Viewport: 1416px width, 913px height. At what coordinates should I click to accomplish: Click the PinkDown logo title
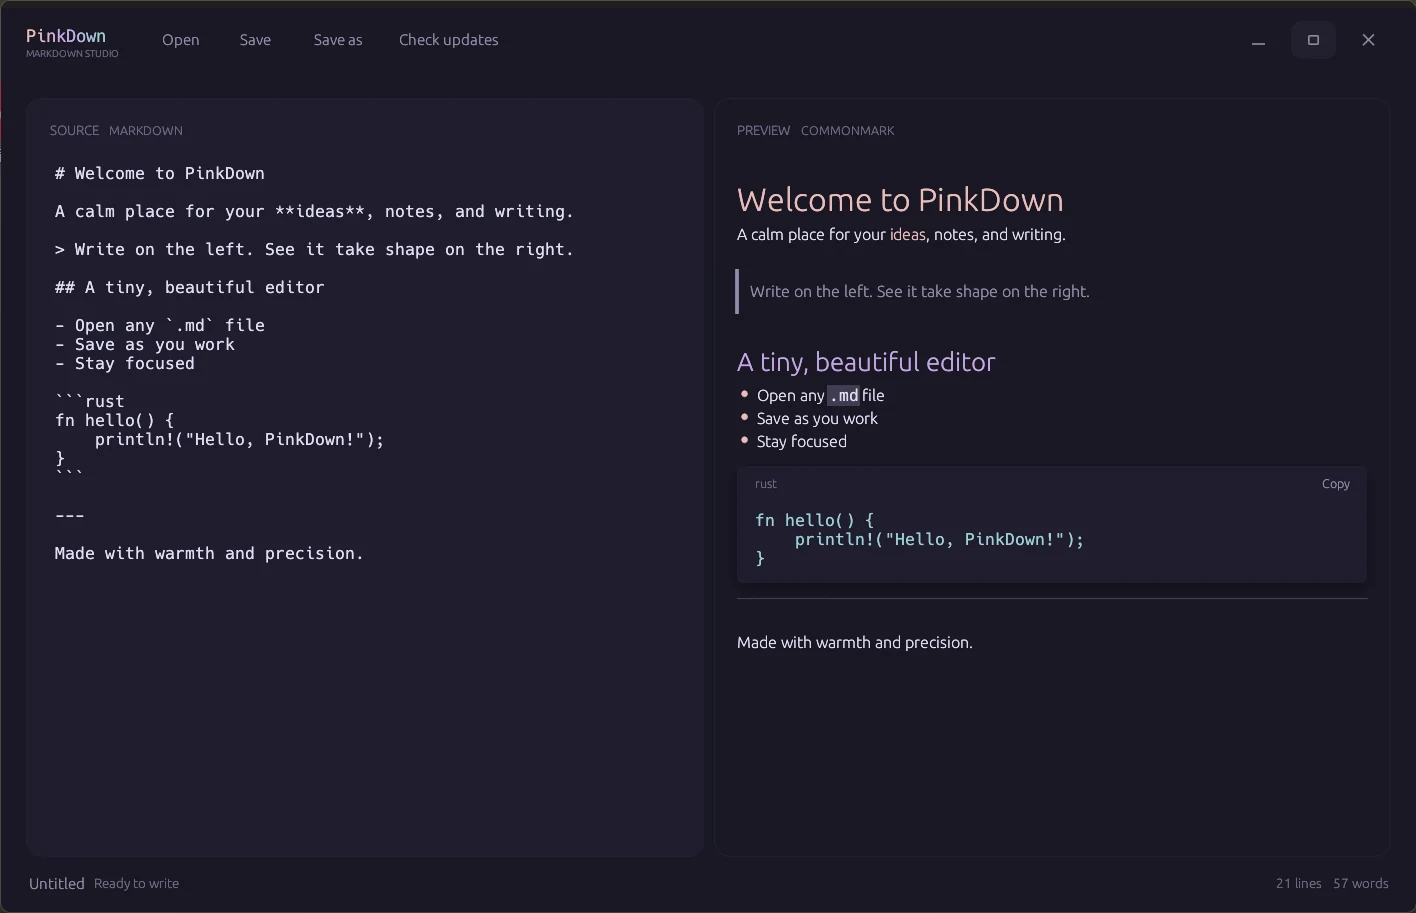[66, 35]
